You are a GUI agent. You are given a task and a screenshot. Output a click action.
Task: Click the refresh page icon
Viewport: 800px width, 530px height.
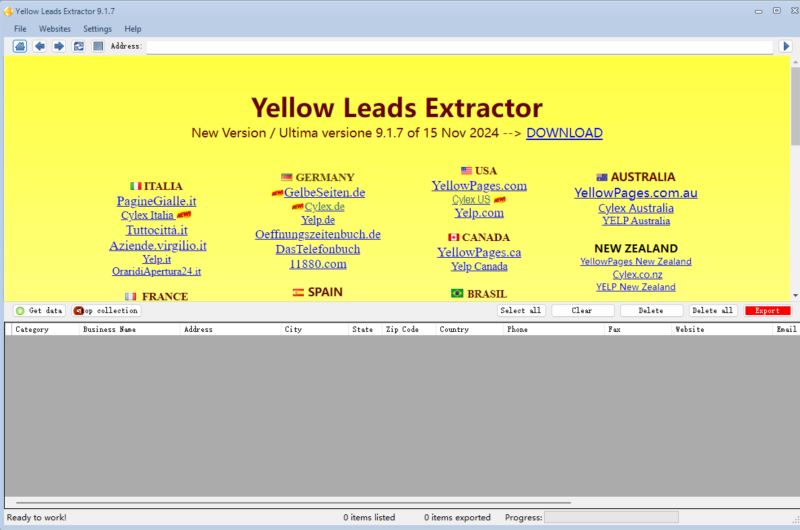click(x=79, y=46)
